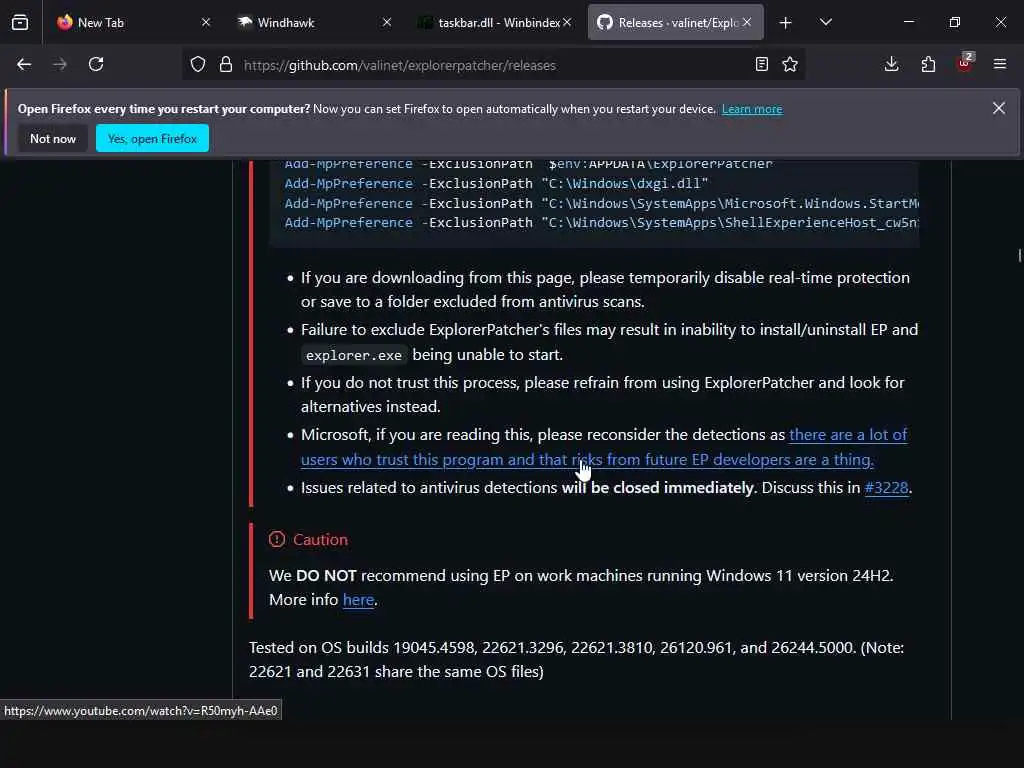Screen dimensions: 1024x768
Task: Bookmark this page with star icon
Action: pyautogui.click(x=790, y=64)
